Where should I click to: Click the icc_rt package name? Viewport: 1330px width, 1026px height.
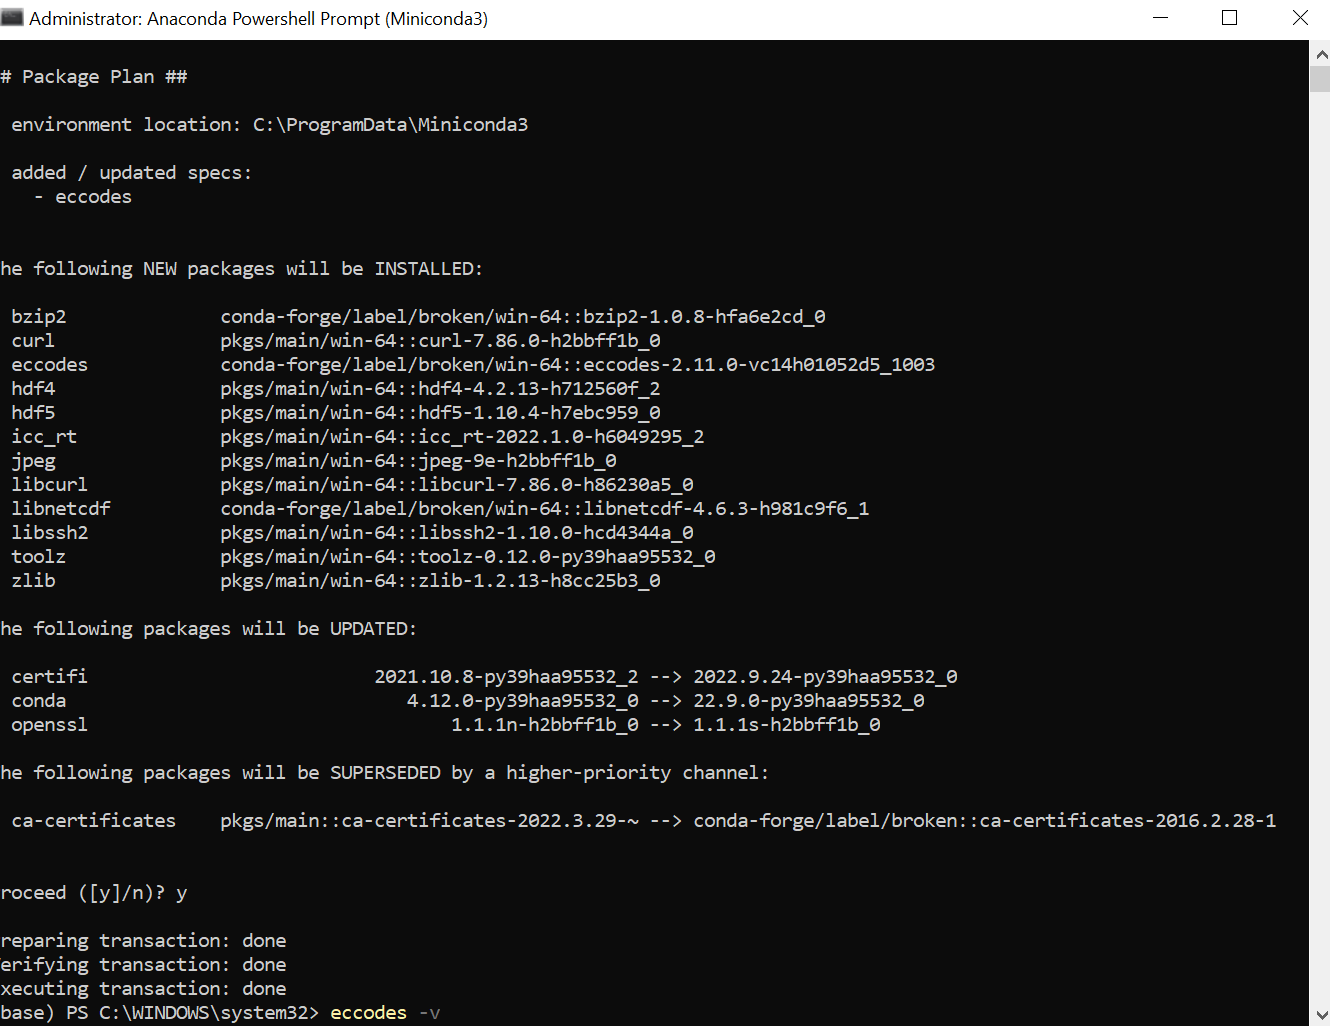(x=44, y=437)
